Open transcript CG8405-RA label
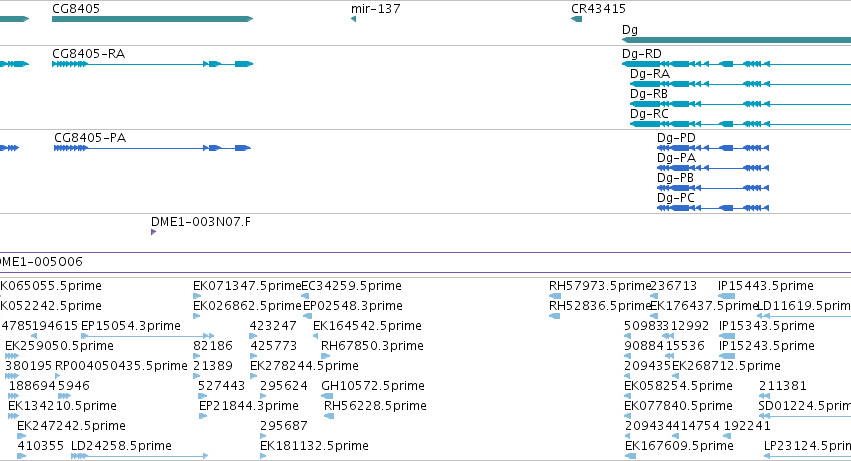 [88, 54]
